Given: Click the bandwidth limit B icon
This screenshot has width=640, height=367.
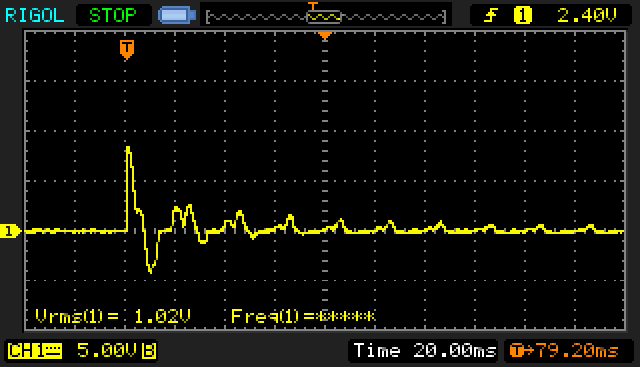Looking at the screenshot, I should (149, 351).
